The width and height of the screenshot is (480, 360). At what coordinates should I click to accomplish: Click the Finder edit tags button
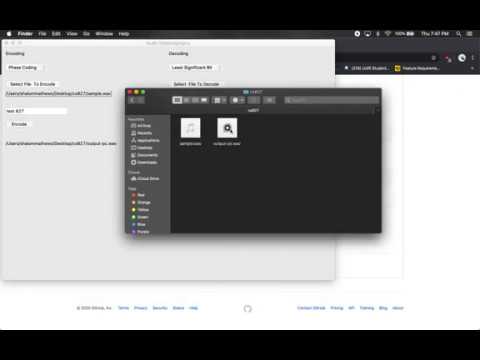click(x=269, y=100)
